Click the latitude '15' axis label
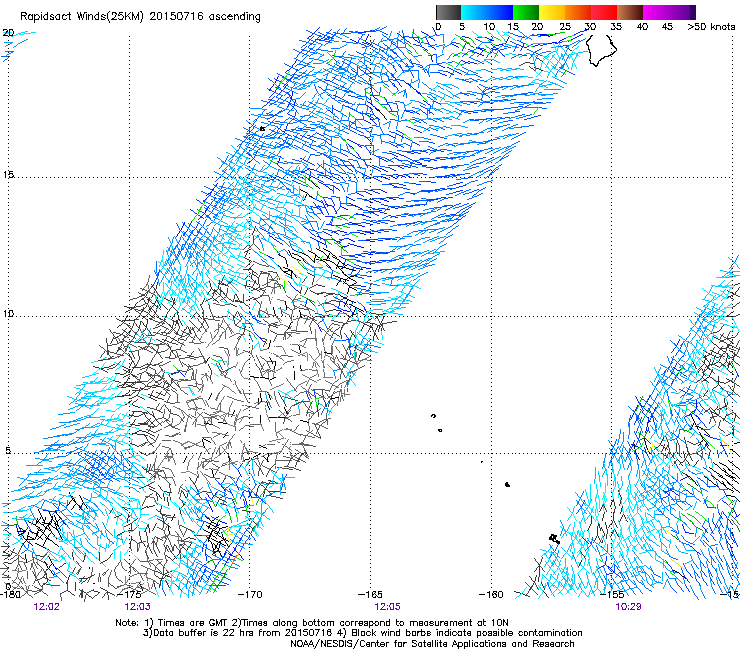740x650 pixels. [x=8, y=175]
